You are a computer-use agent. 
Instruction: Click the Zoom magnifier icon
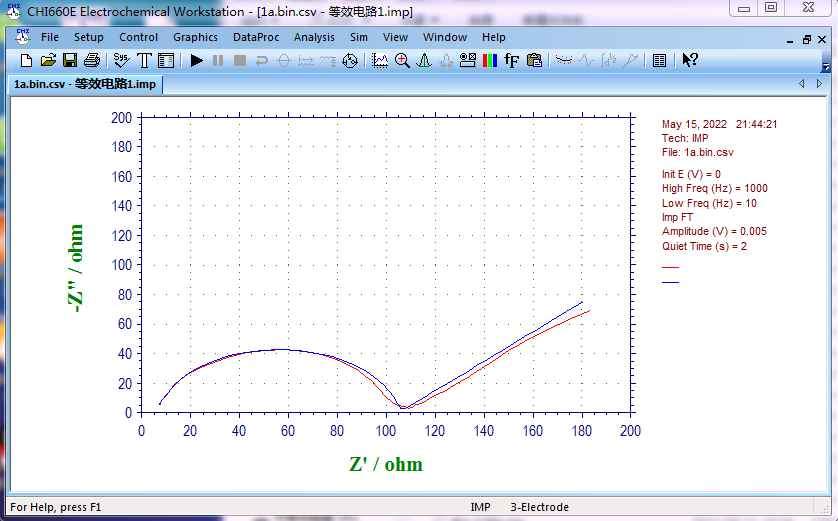coord(402,61)
